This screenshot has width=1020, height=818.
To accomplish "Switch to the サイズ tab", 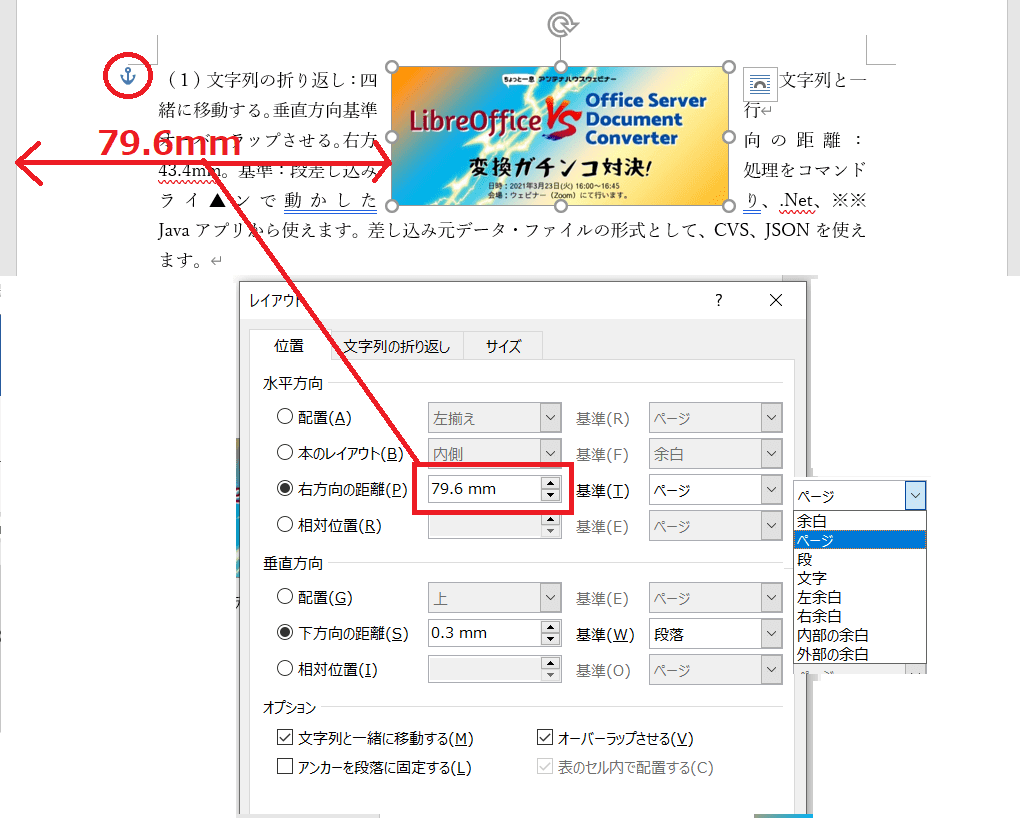I will [503, 347].
